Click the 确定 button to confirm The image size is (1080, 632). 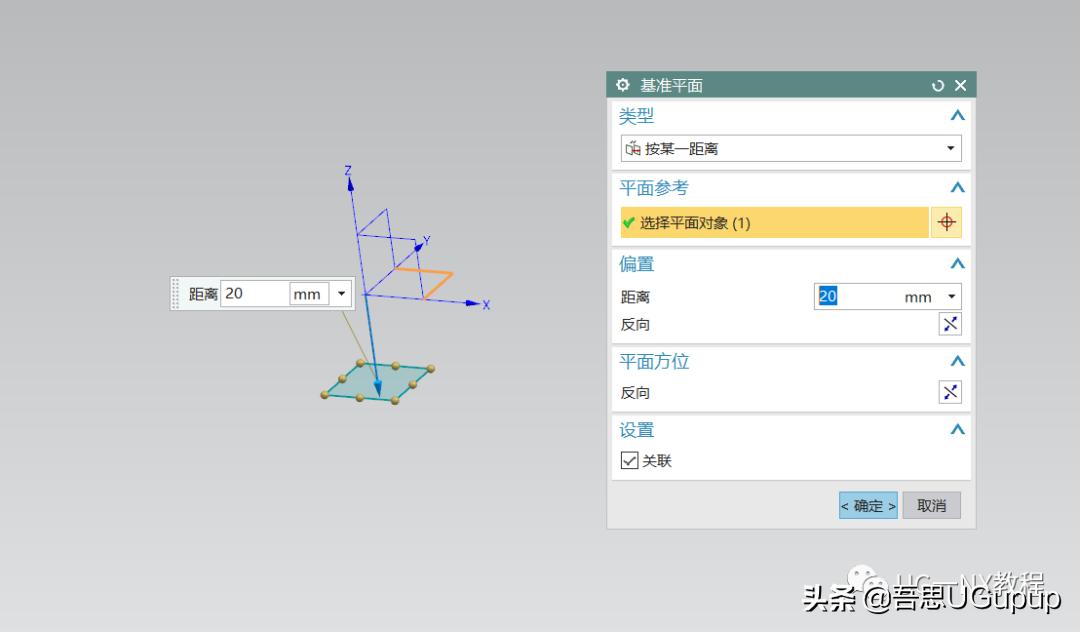pos(866,505)
